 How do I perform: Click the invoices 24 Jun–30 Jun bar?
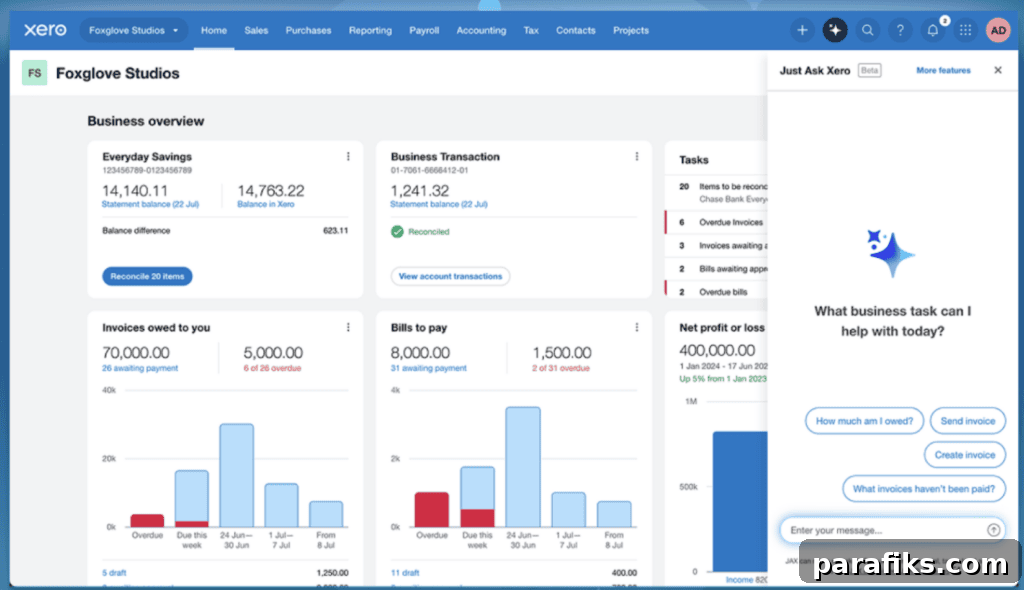point(236,475)
